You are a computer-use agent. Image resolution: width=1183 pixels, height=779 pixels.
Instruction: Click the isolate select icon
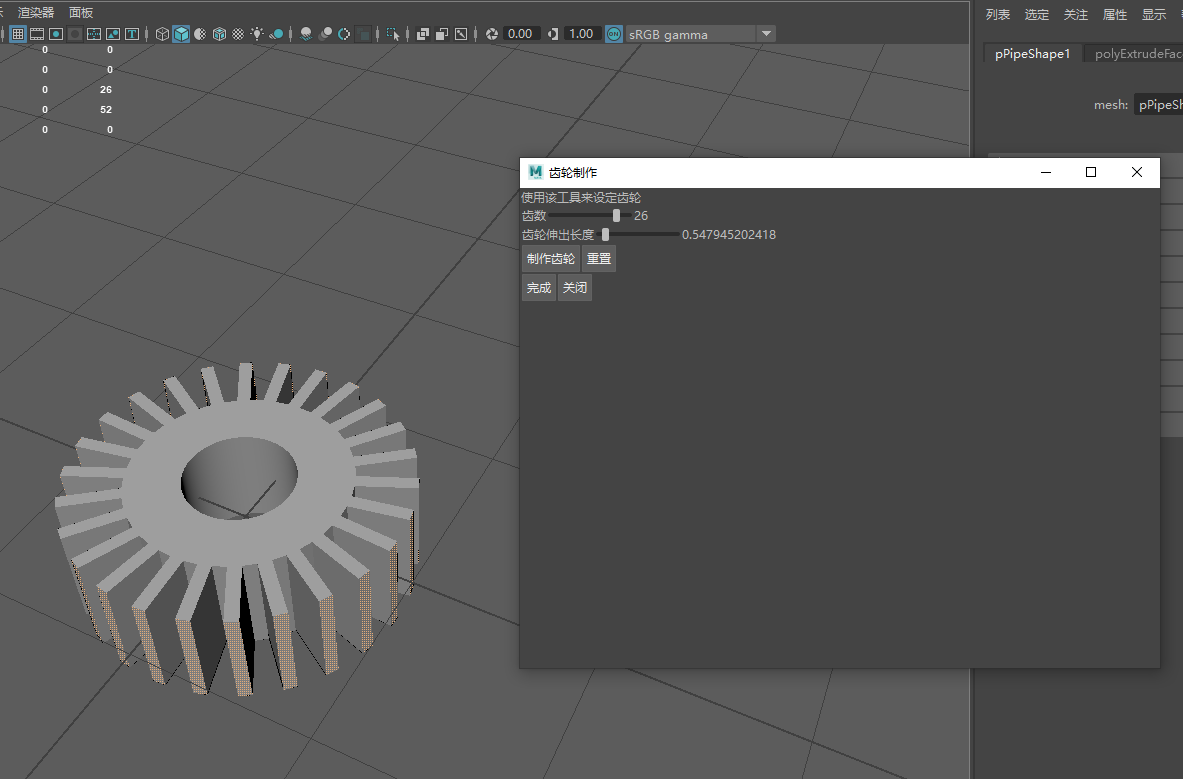[x=393, y=34]
